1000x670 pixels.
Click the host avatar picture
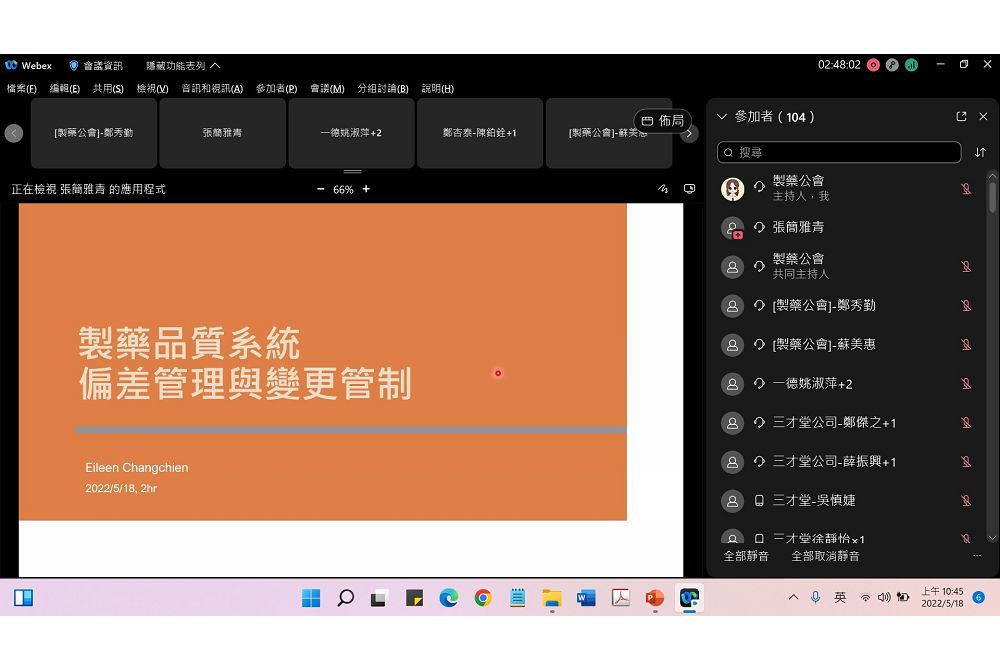click(732, 189)
